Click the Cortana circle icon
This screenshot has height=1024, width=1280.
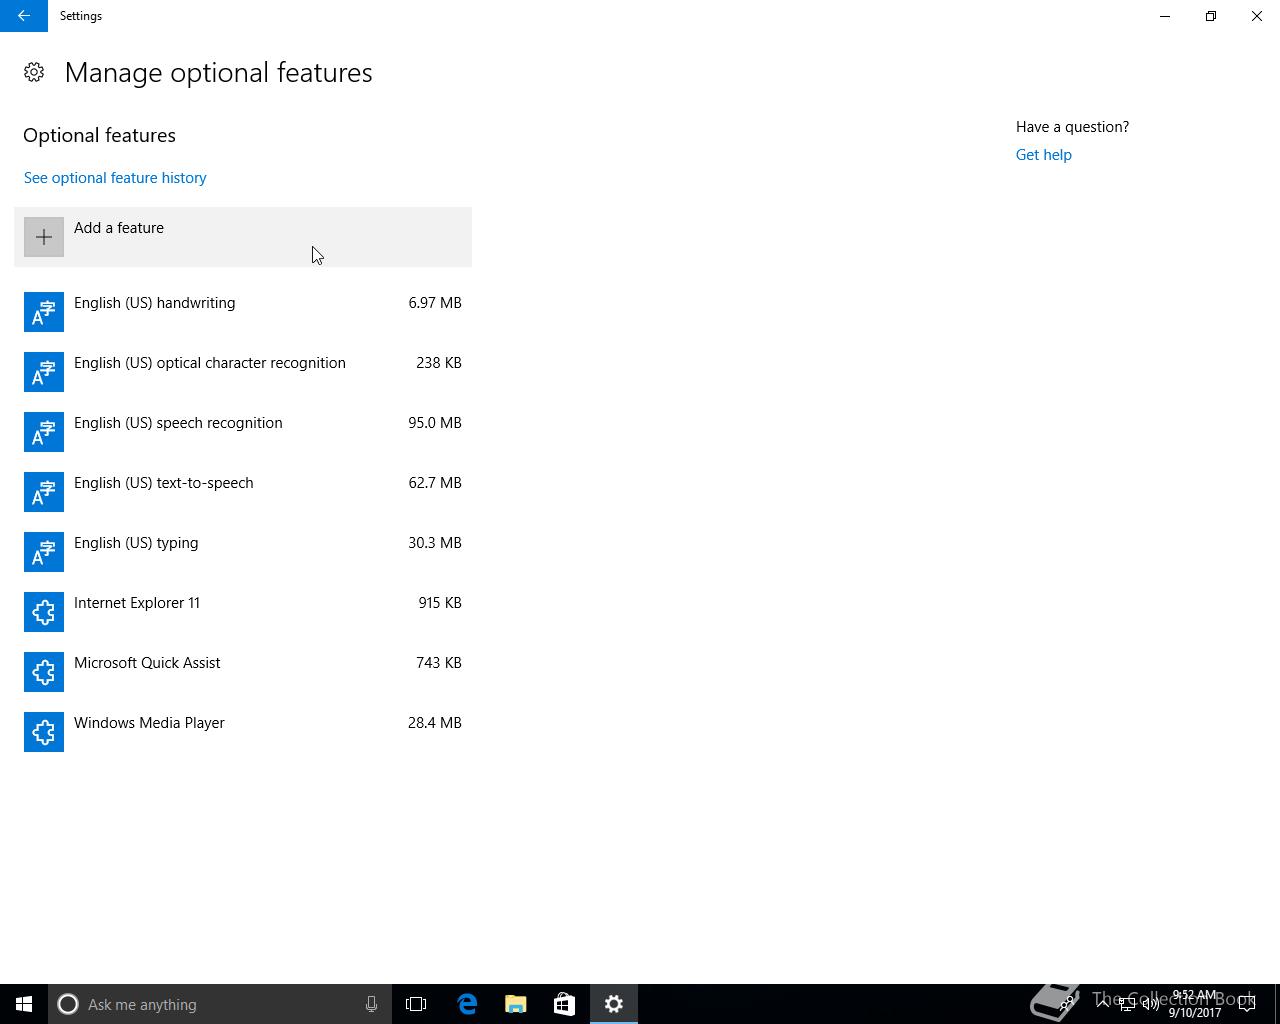click(68, 1004)
